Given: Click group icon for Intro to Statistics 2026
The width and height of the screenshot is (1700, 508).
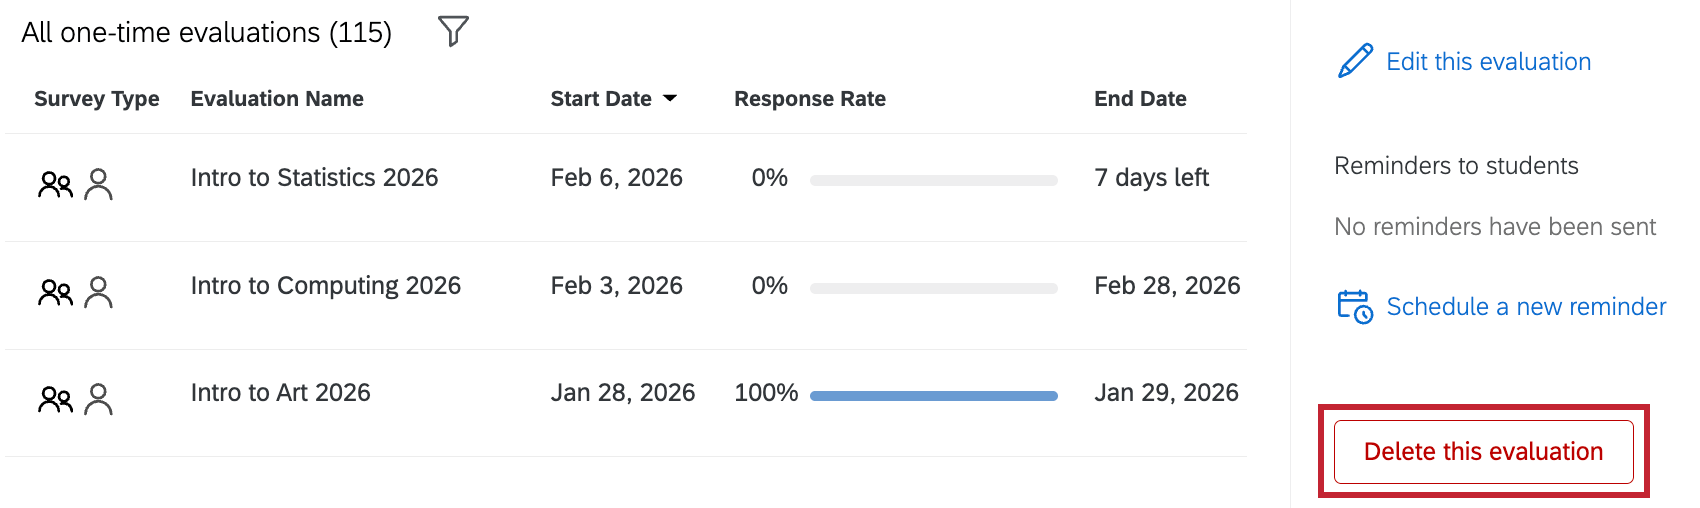Looking at the screenshot, I should tap(56, 185).
